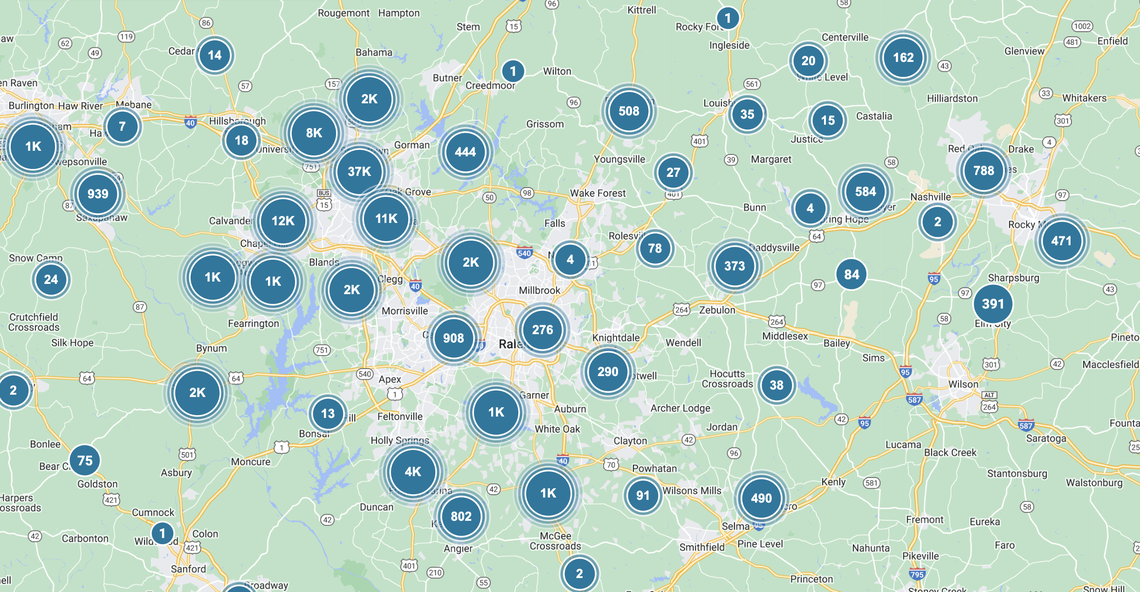Open the 12K cluster near Chapel Hill
This screenshot has width=1140, height=592.
283,221
